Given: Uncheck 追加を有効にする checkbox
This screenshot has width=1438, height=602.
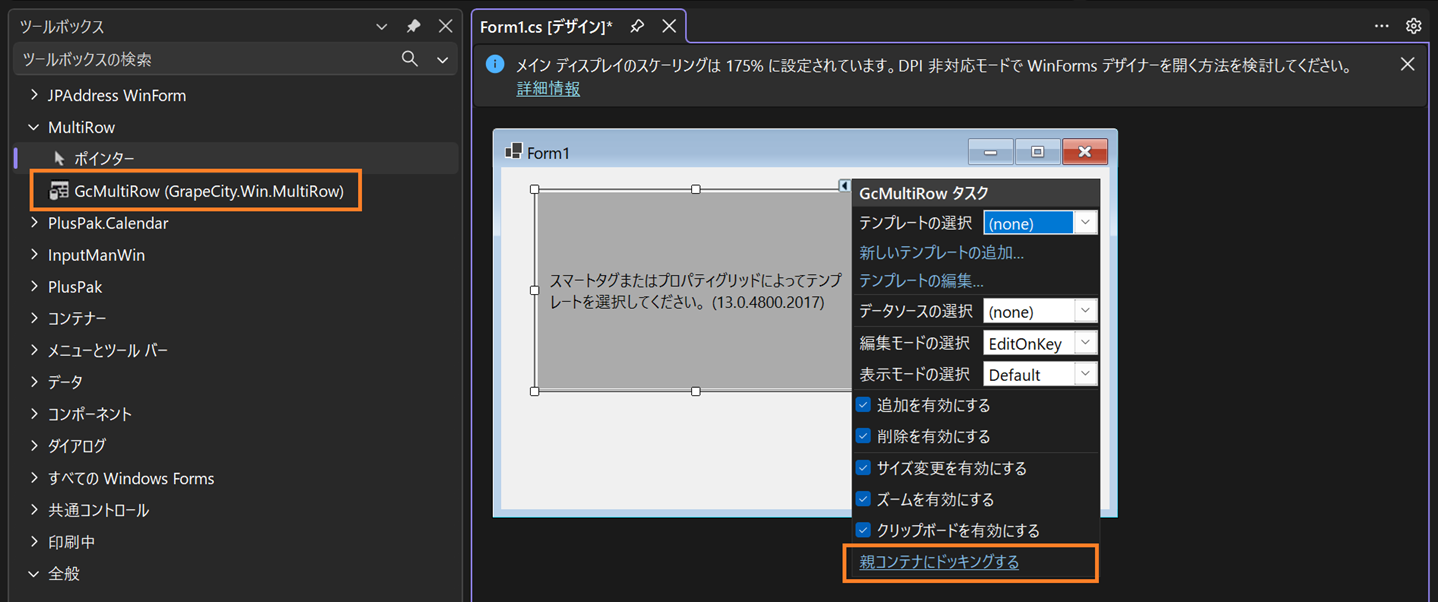Looking at the screenshot, I should tap(863, 405).
